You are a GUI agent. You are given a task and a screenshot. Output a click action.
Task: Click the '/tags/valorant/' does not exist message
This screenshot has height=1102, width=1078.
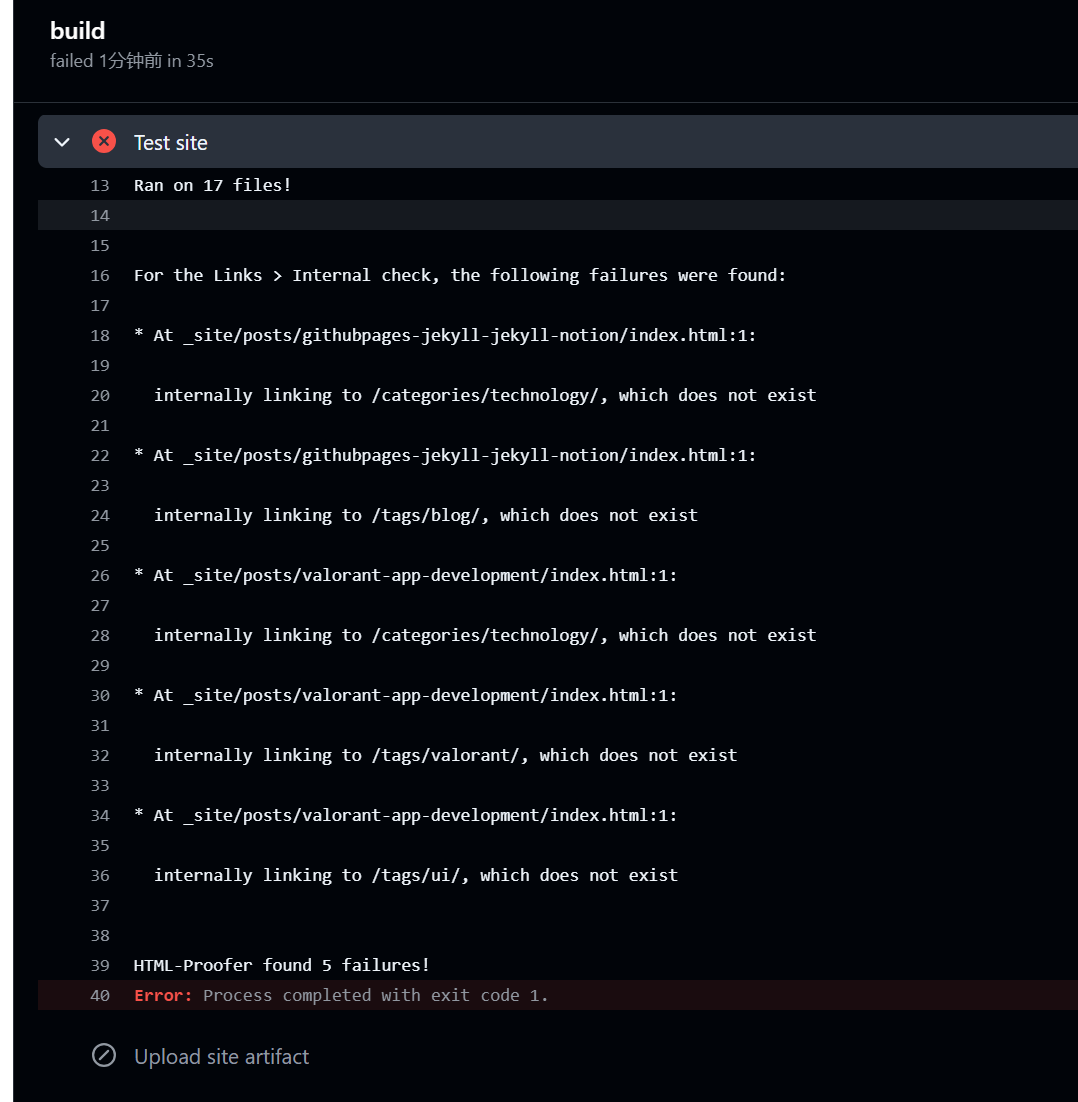pos(446,756)
